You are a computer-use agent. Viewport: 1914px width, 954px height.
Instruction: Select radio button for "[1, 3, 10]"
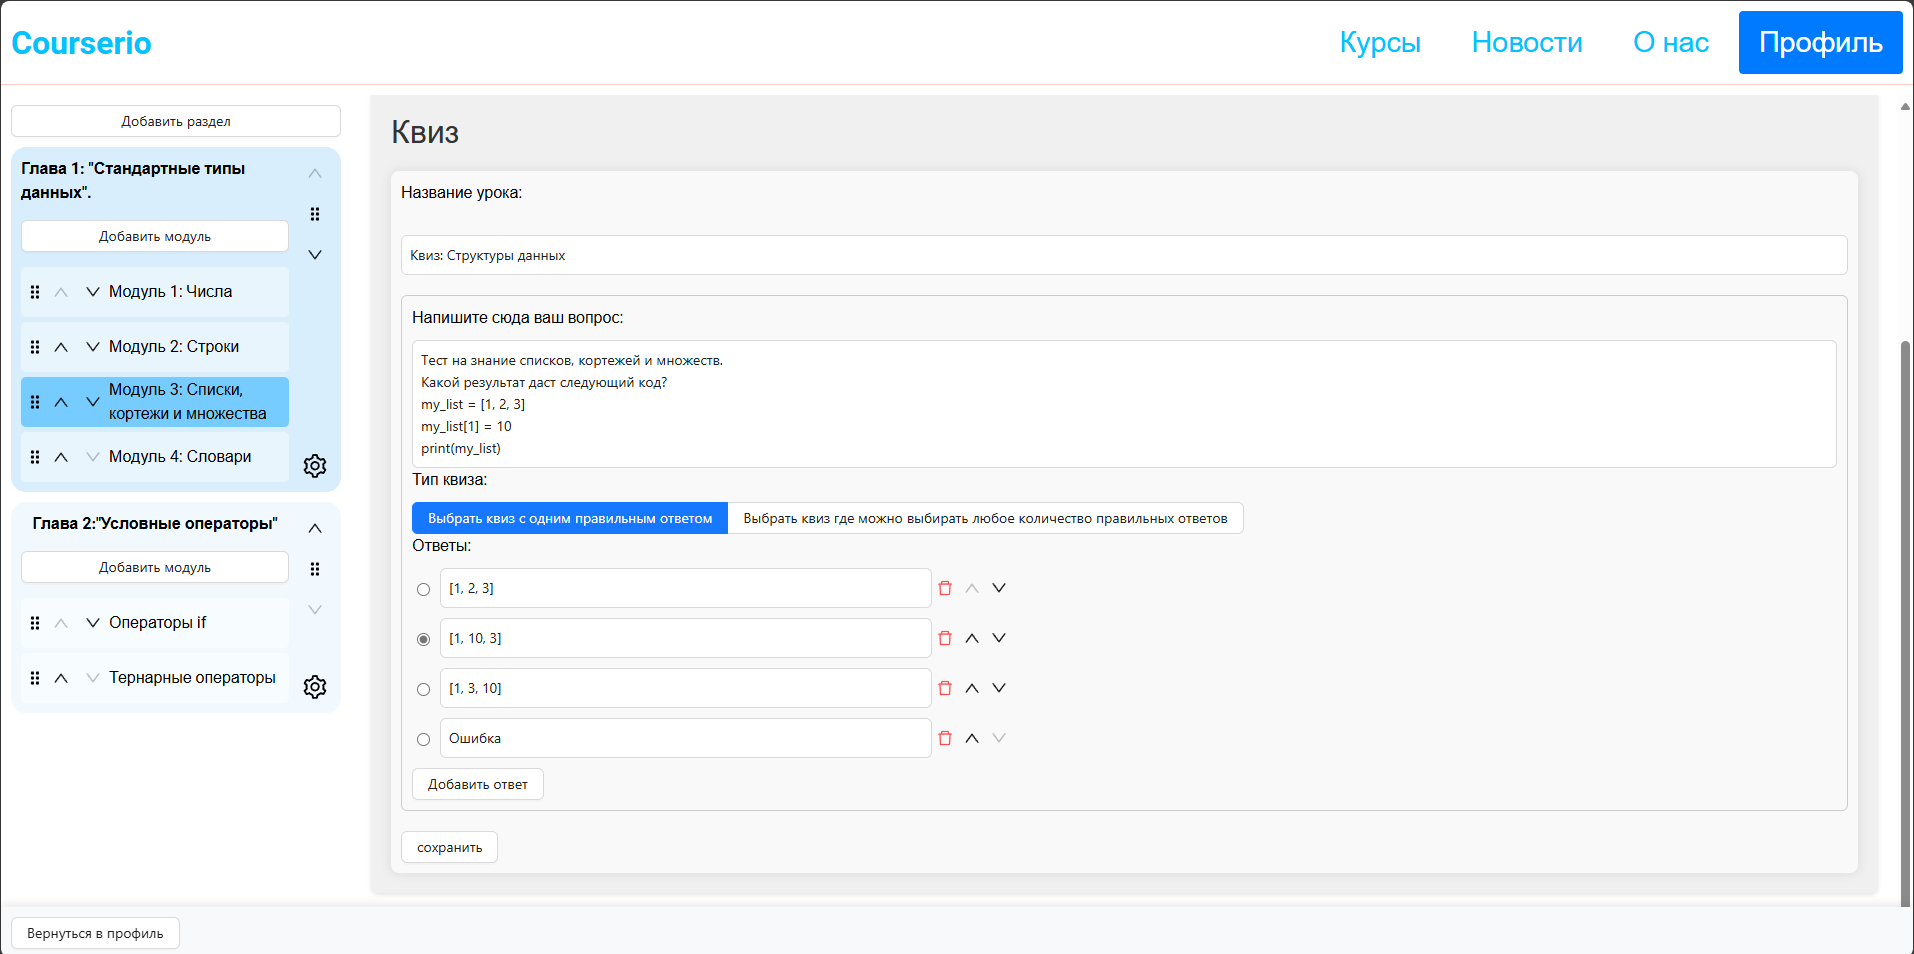point(423,689)
